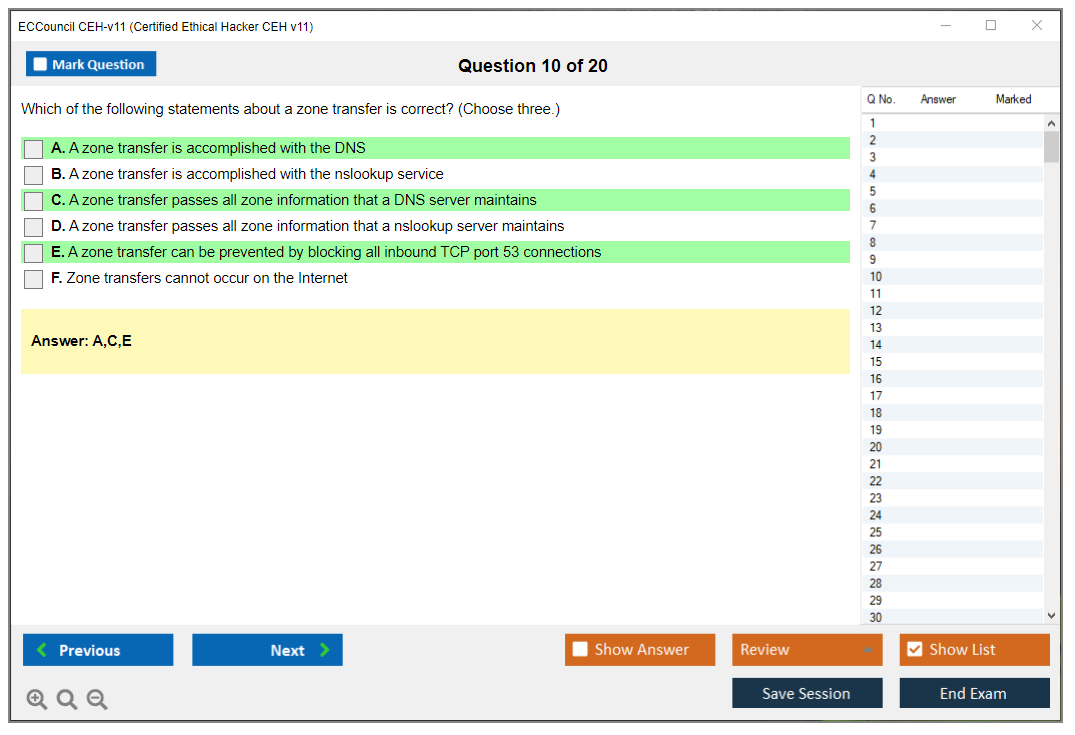Check option C about DNS server
1075x735 pixels.
(x=34, y=201)
